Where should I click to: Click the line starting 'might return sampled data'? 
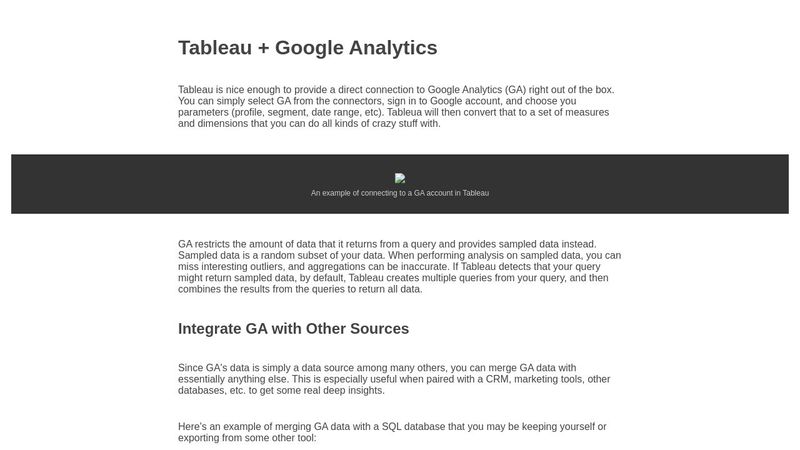[393, 278]
